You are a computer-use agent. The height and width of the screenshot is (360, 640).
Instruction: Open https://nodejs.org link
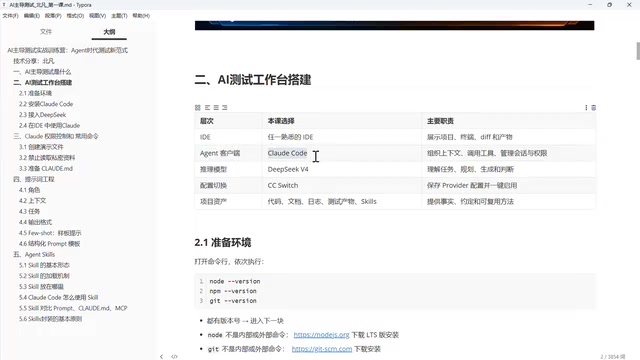coord(321,335)
